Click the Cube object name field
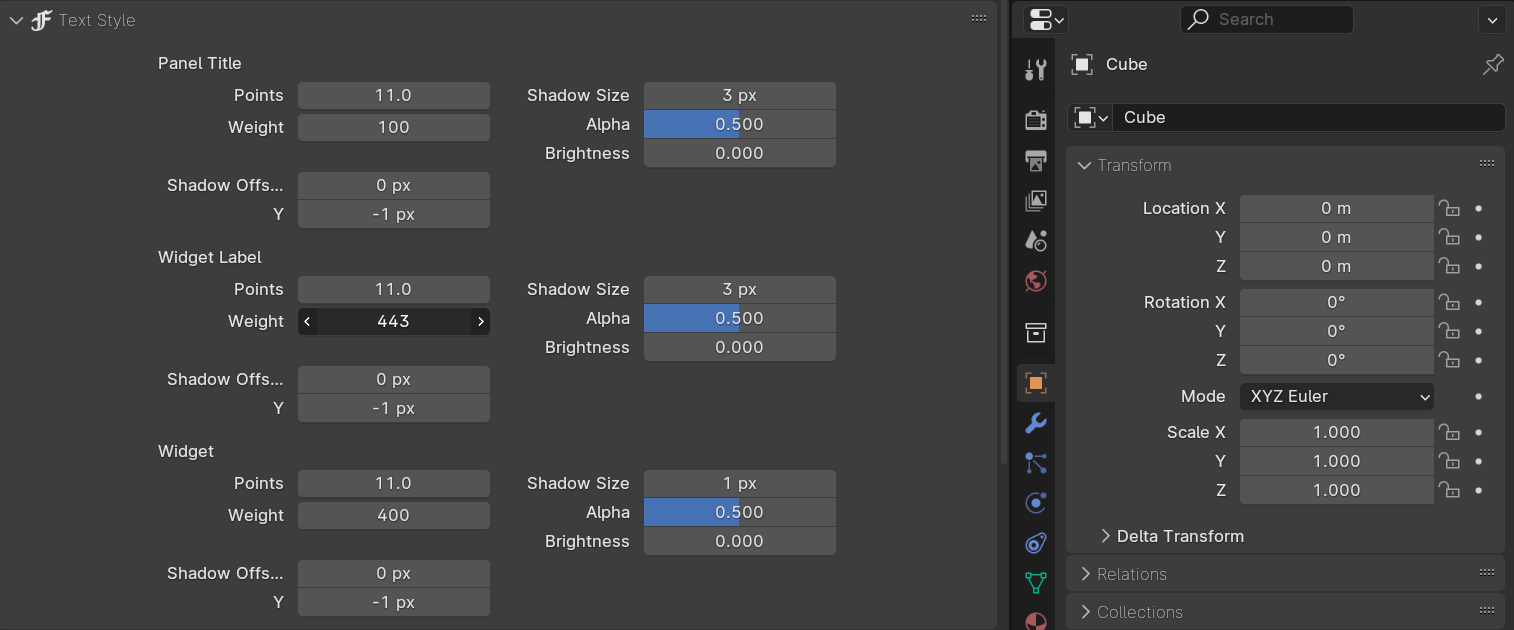 pos(1308,117)
